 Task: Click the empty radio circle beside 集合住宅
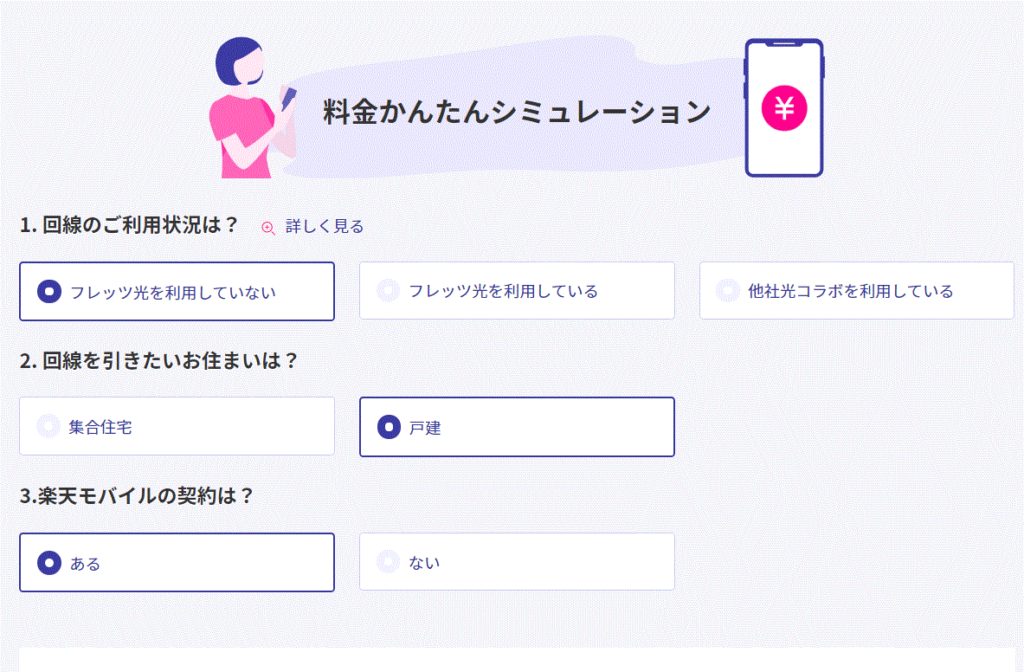[48, 426]
